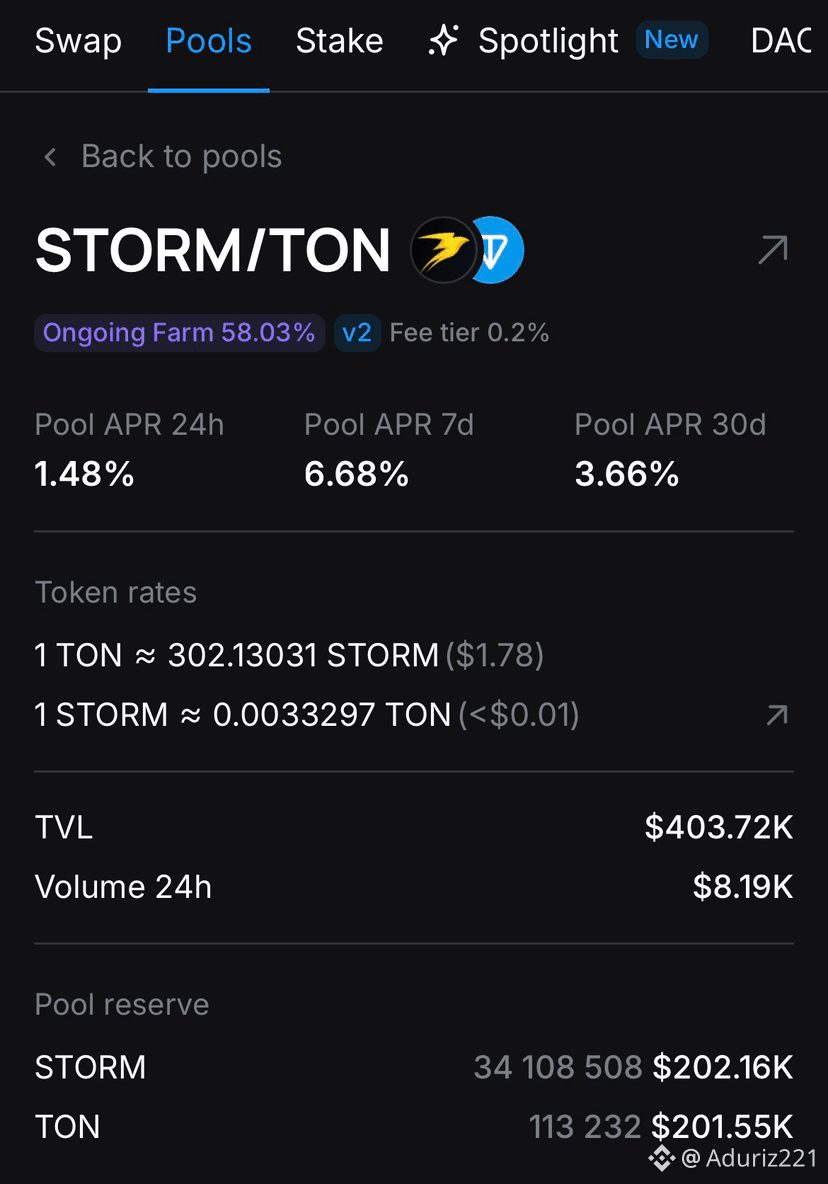Switch to the Swap tab

78,41
